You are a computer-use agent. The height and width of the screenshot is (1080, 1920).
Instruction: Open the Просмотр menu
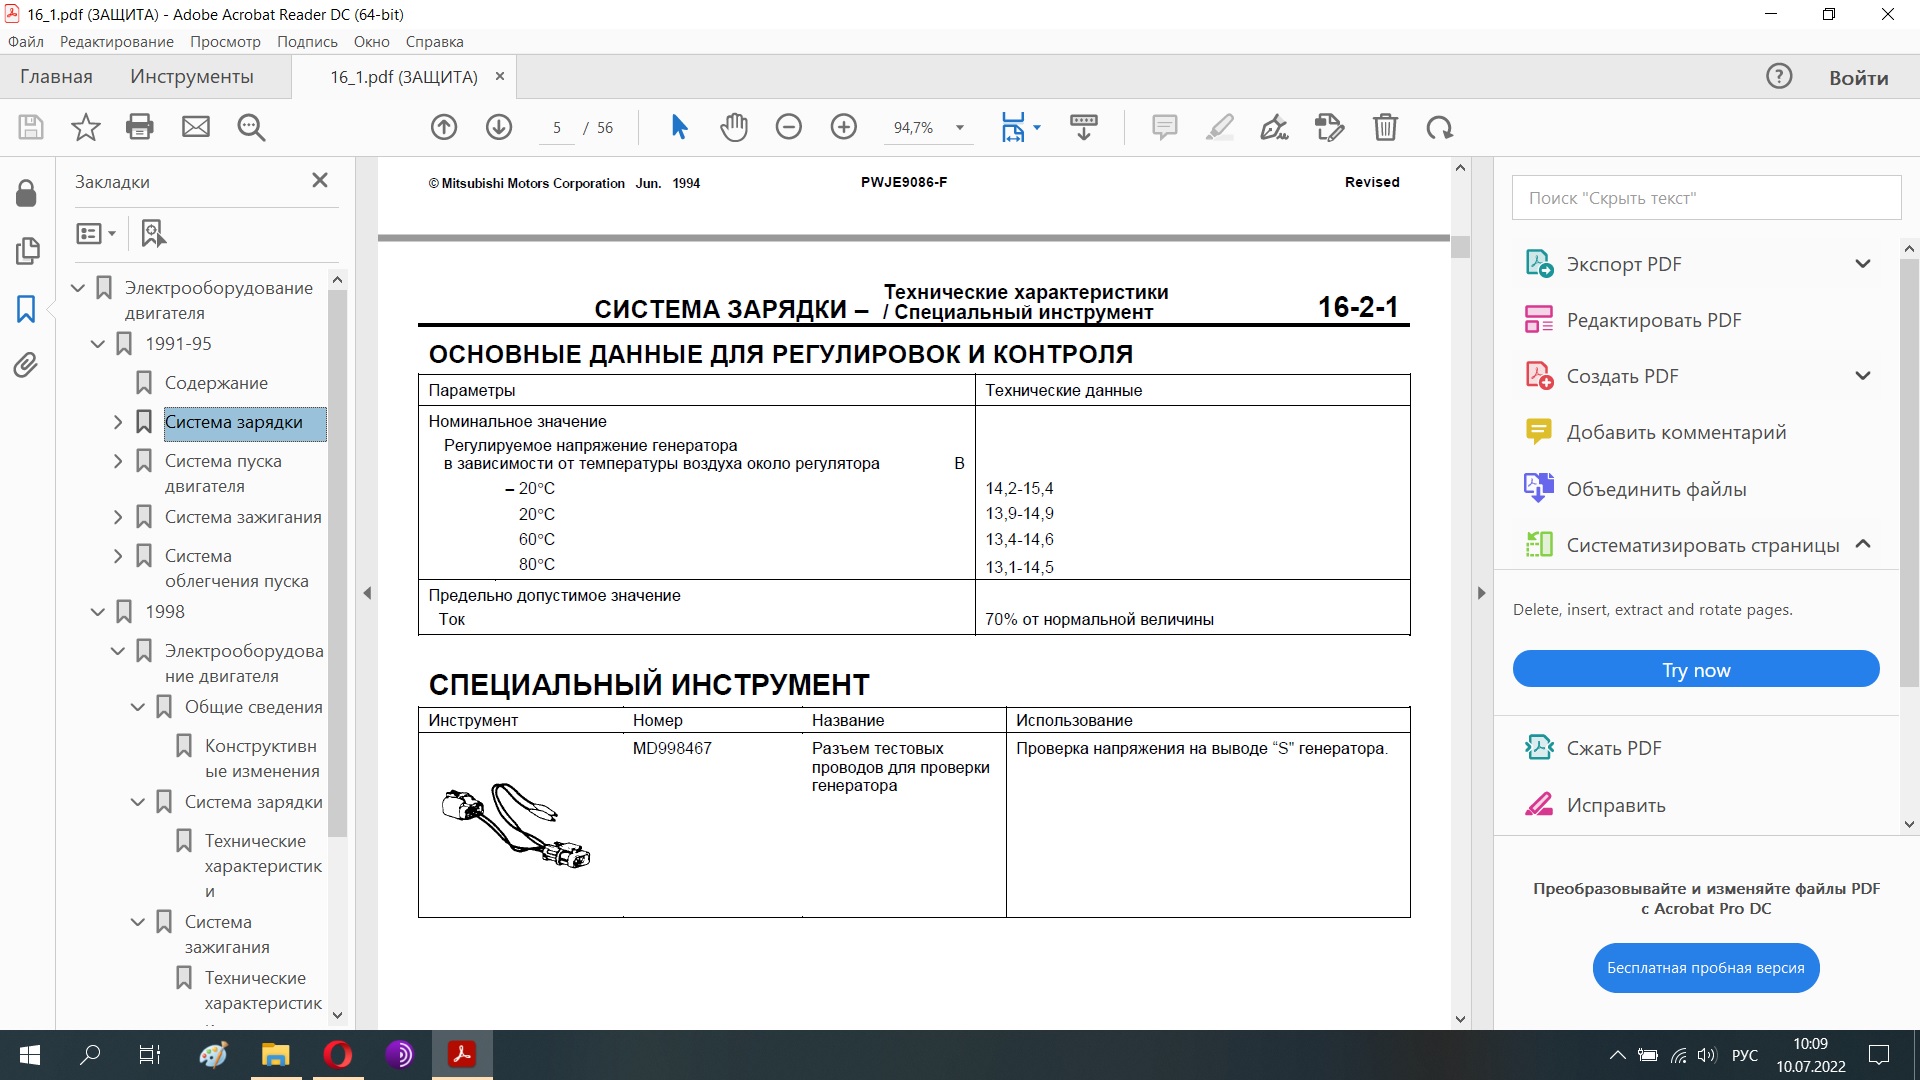(225, 42)
